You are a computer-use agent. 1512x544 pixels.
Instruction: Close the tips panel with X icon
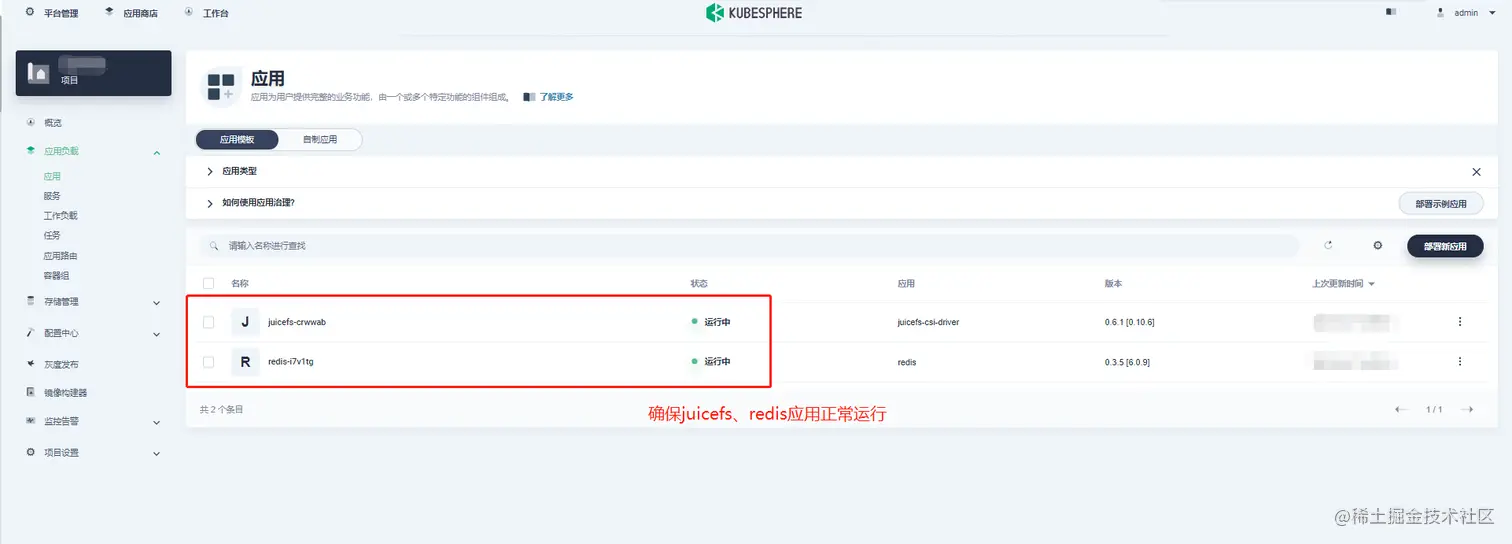[1476, 172]
